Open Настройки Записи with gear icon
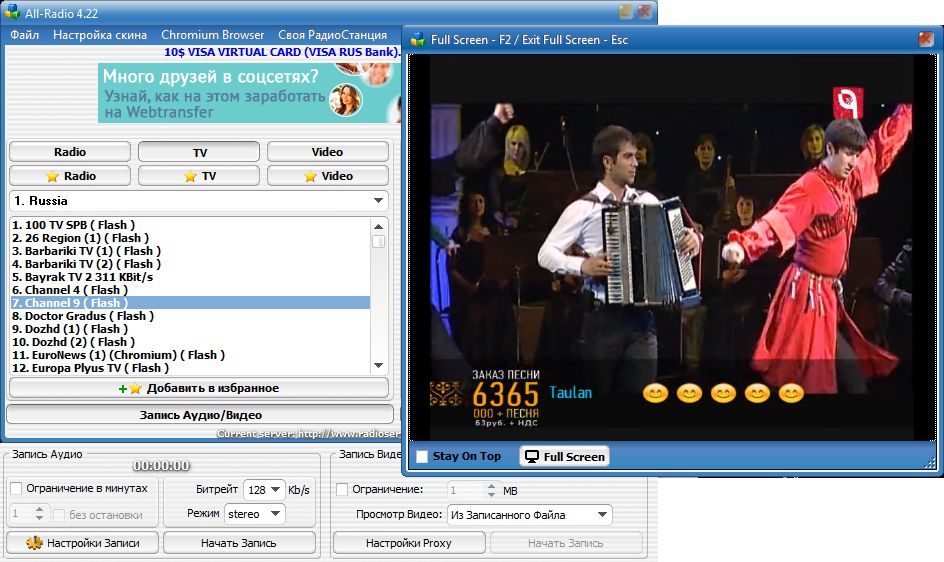This screenshot has width=944, height=562. [x=81, y=543]
